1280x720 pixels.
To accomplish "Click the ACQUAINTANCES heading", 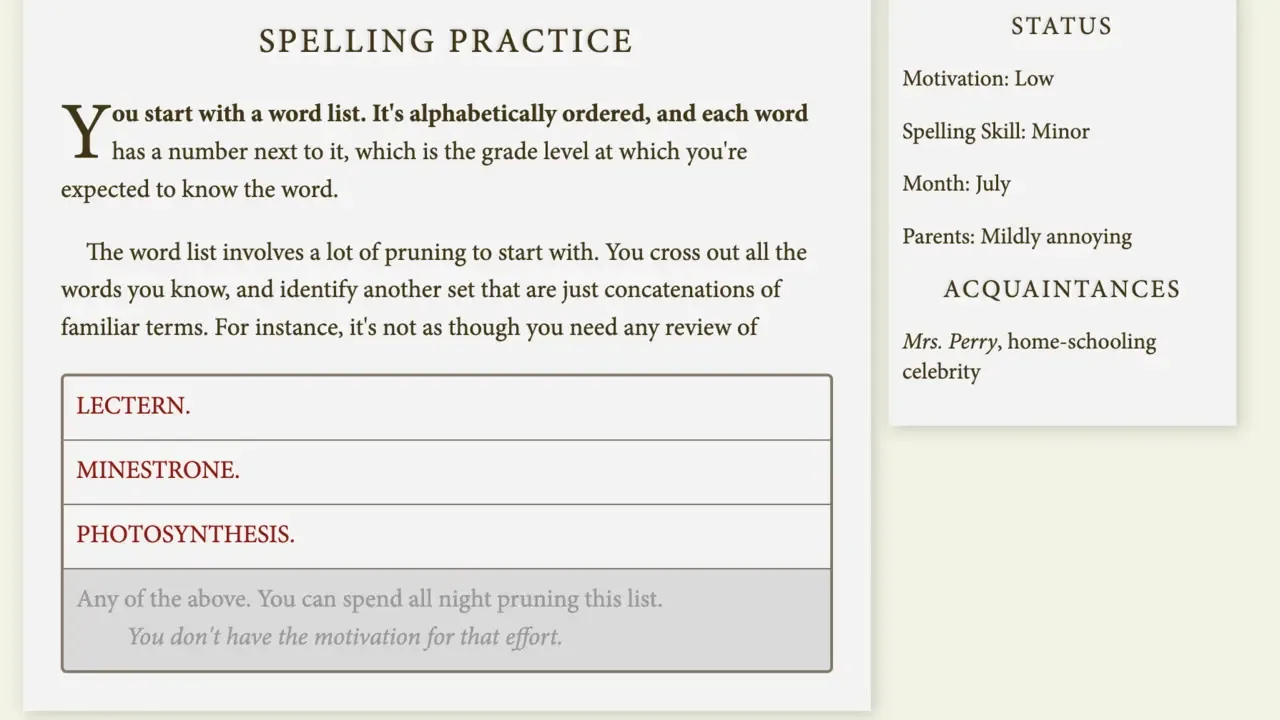I will 1062,289.
